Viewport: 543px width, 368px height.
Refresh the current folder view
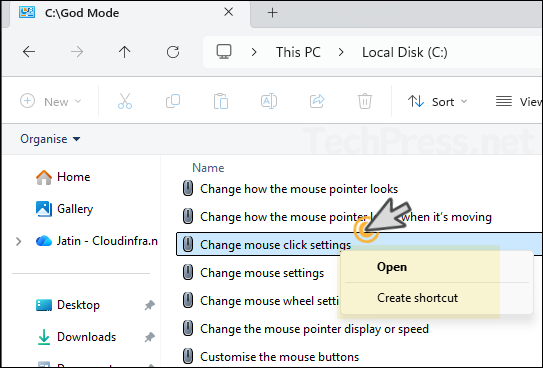(x=173, y=52)
